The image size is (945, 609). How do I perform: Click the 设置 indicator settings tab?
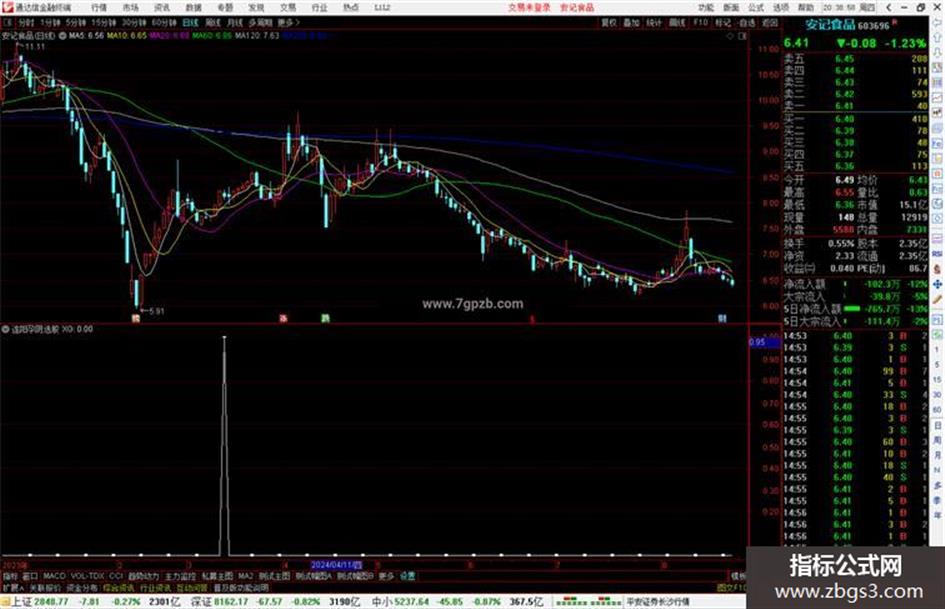(407, 577)
